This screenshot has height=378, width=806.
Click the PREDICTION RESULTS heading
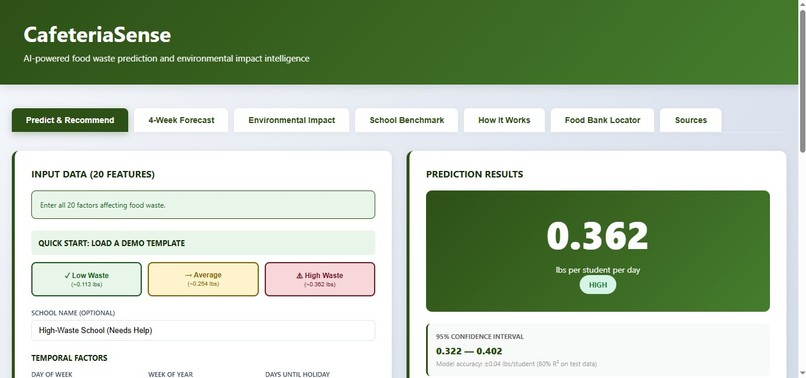click(x=474, y=174)
